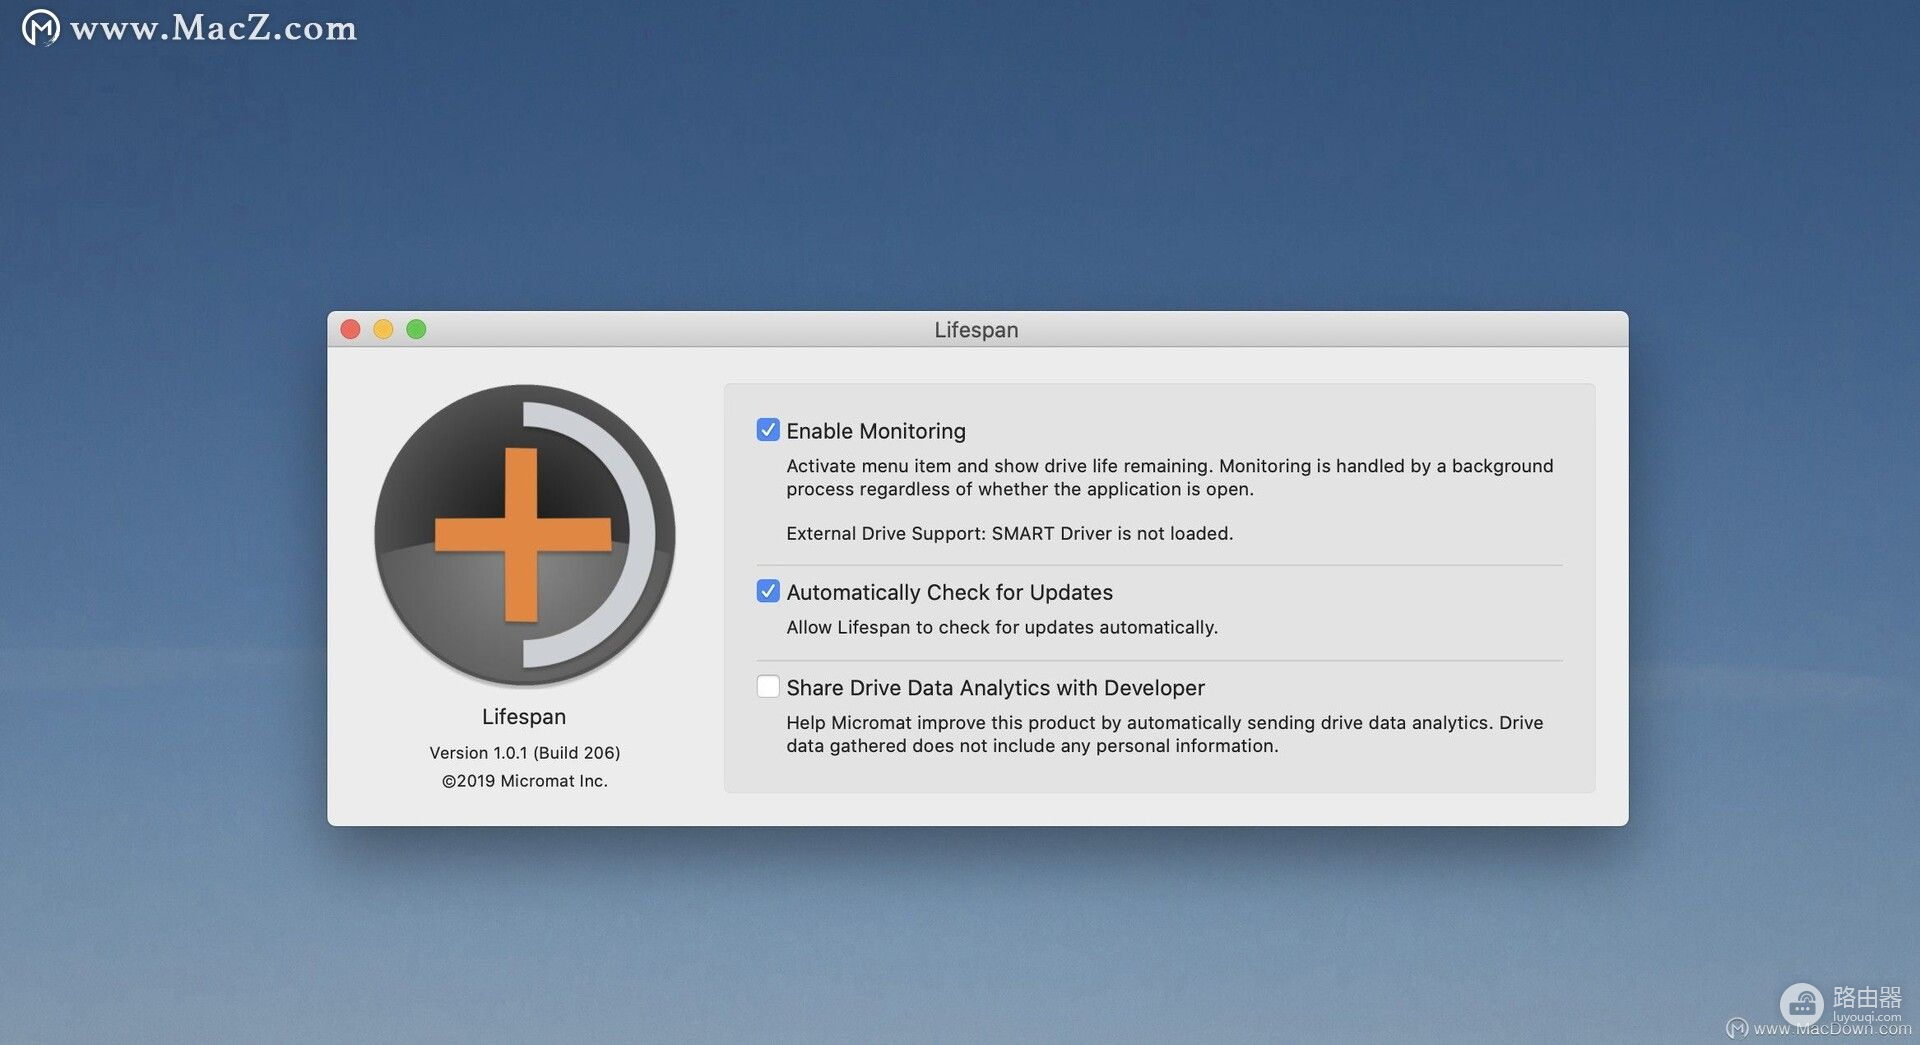Viewport: 1920px width, 1045px height.
Task: Click the Activate menu item description text
Action: point(1170,478)
